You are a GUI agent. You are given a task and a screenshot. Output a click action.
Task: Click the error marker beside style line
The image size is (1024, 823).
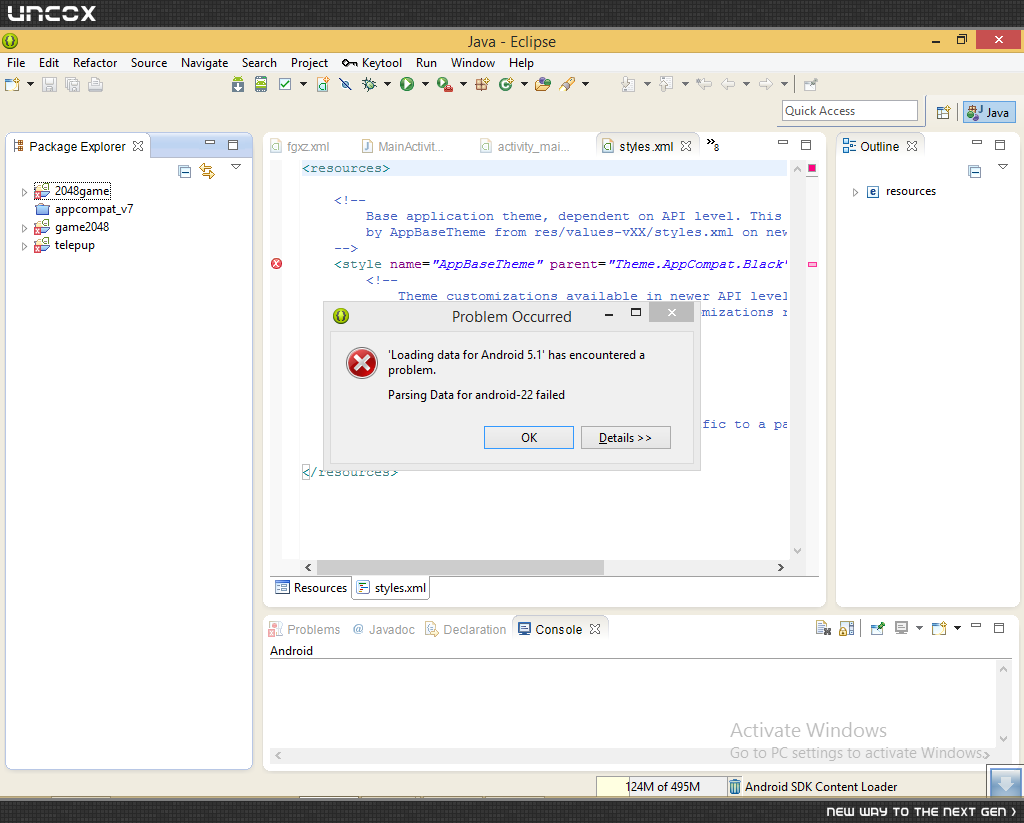[x=276, y=264]
